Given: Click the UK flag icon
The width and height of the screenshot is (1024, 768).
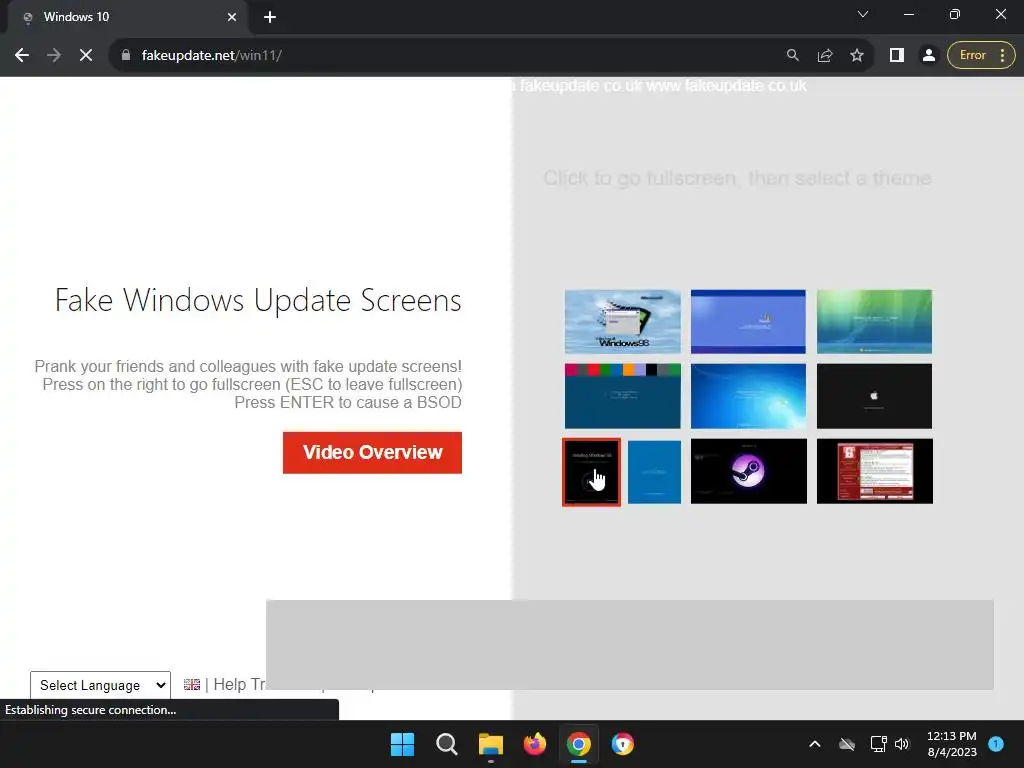Looking at the screenshot, I should [192, 684].
